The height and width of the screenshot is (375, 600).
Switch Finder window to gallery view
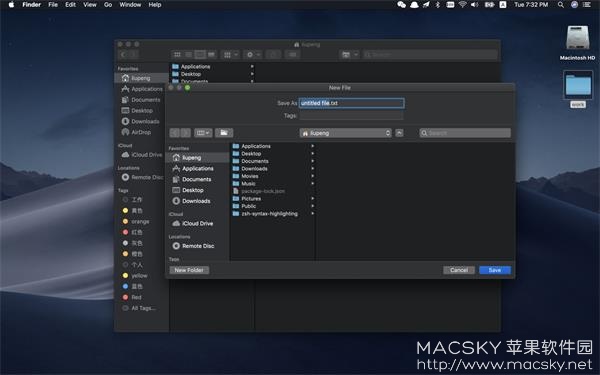211,55
